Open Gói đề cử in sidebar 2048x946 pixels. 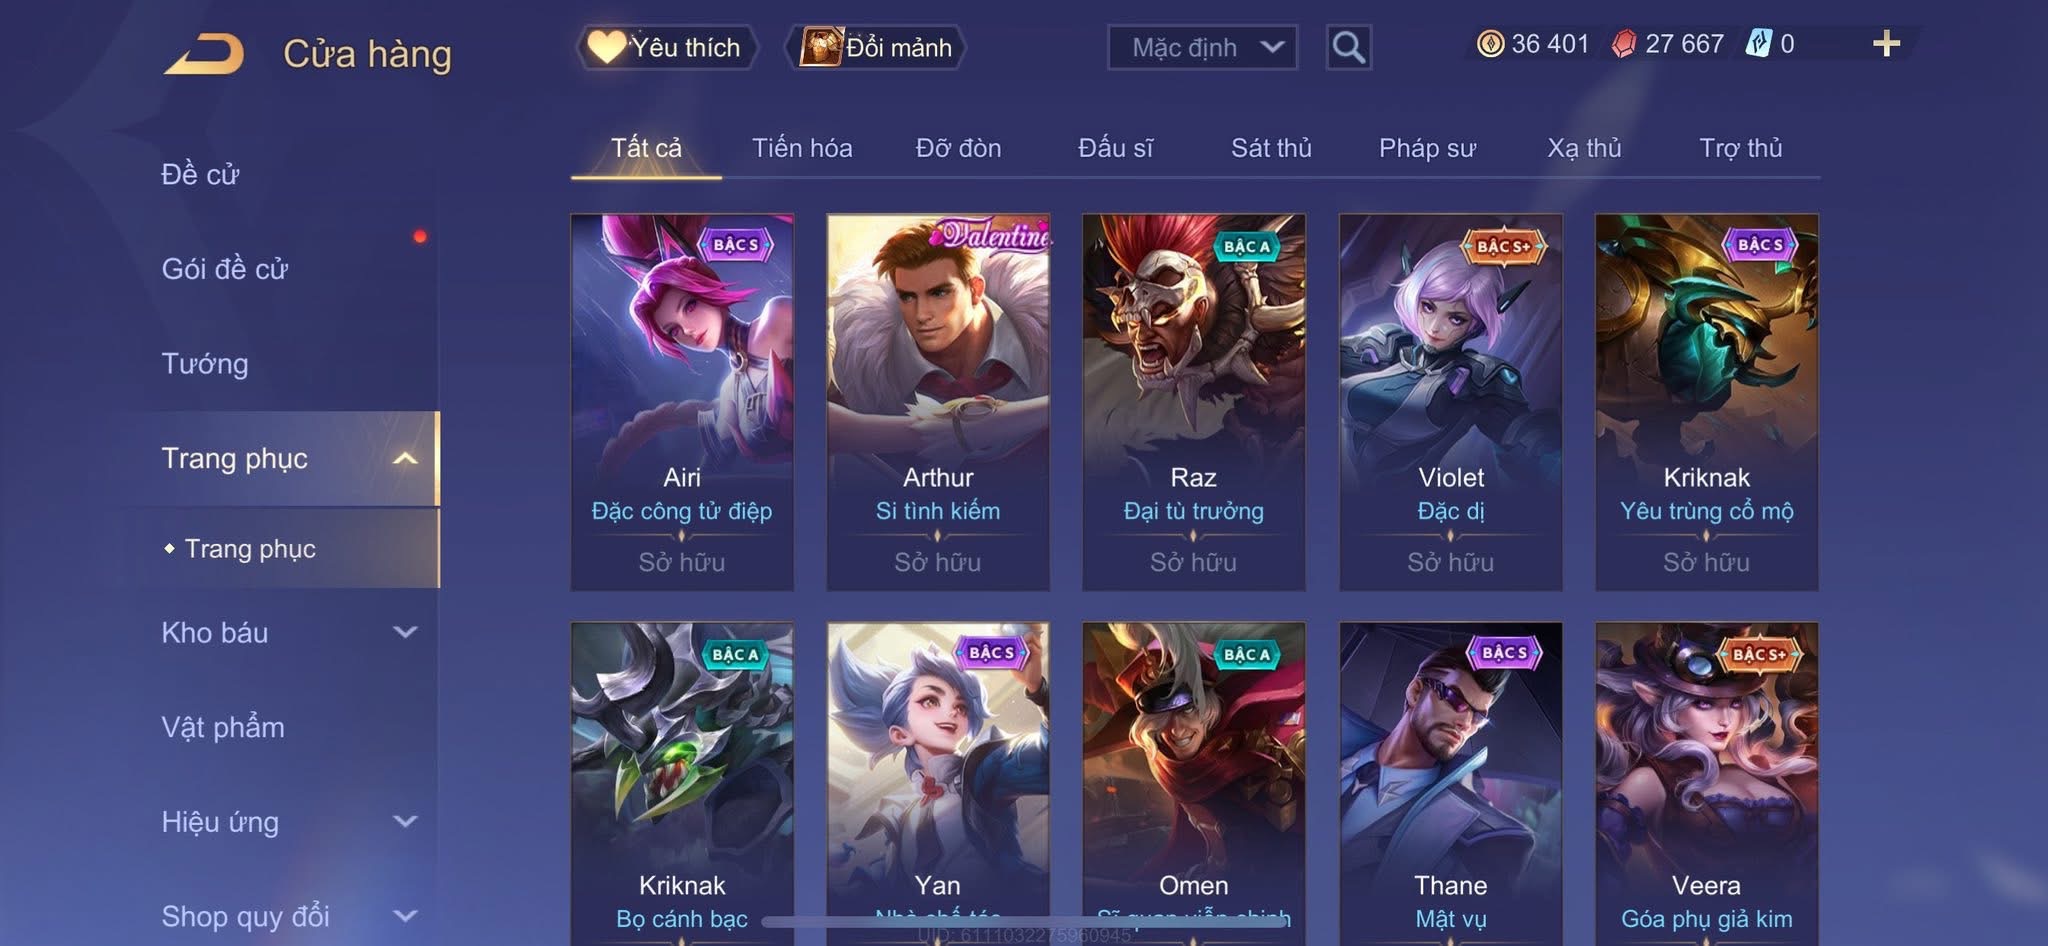225,268
